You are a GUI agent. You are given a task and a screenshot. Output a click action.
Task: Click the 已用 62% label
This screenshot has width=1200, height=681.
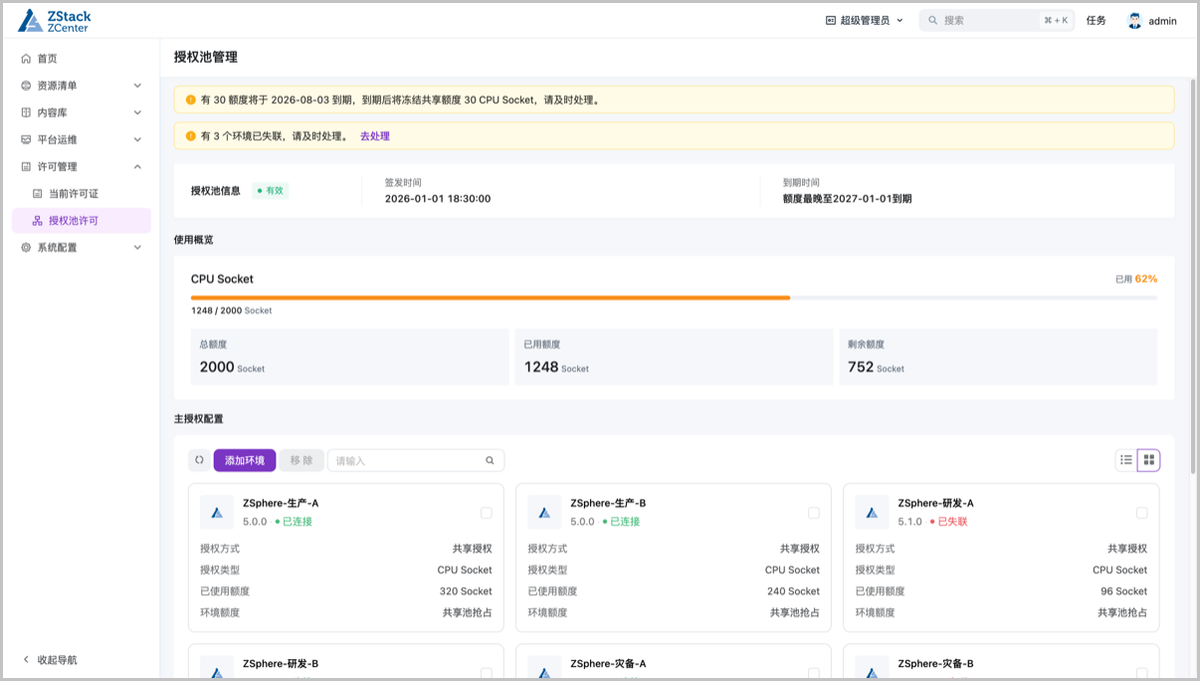[1136, 279]
